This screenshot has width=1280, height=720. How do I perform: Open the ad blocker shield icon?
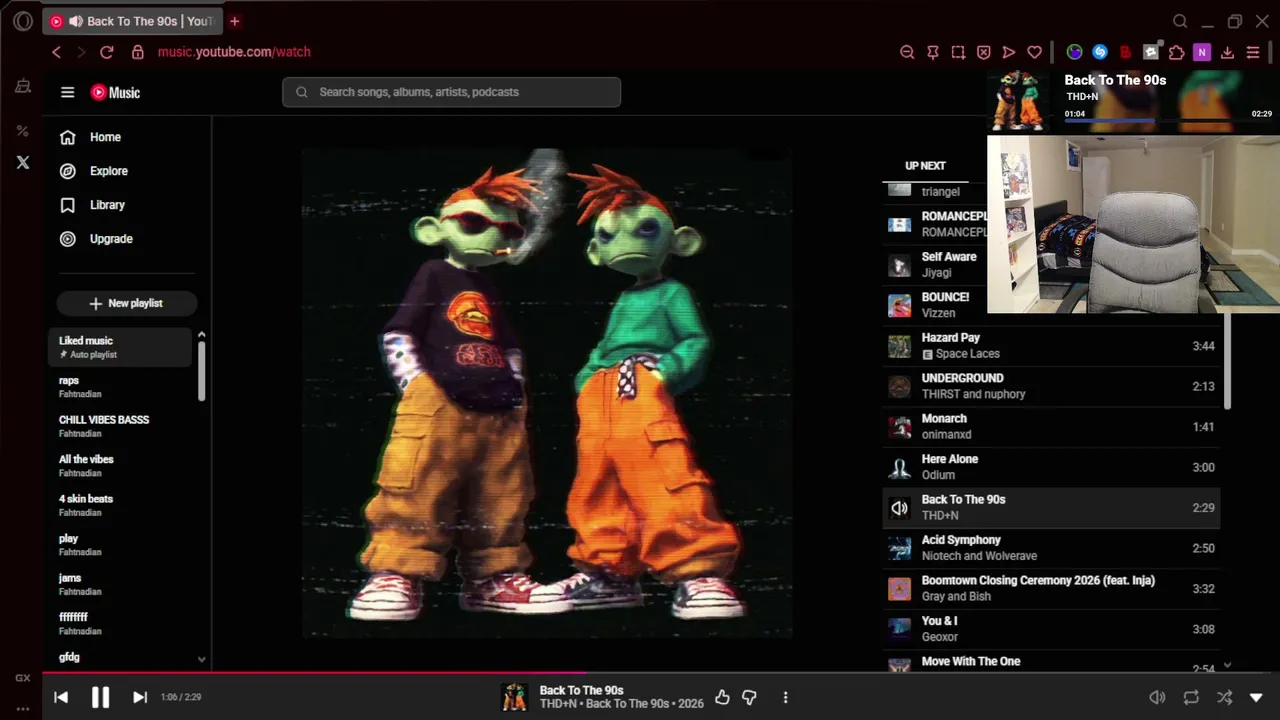click(984, 52)
